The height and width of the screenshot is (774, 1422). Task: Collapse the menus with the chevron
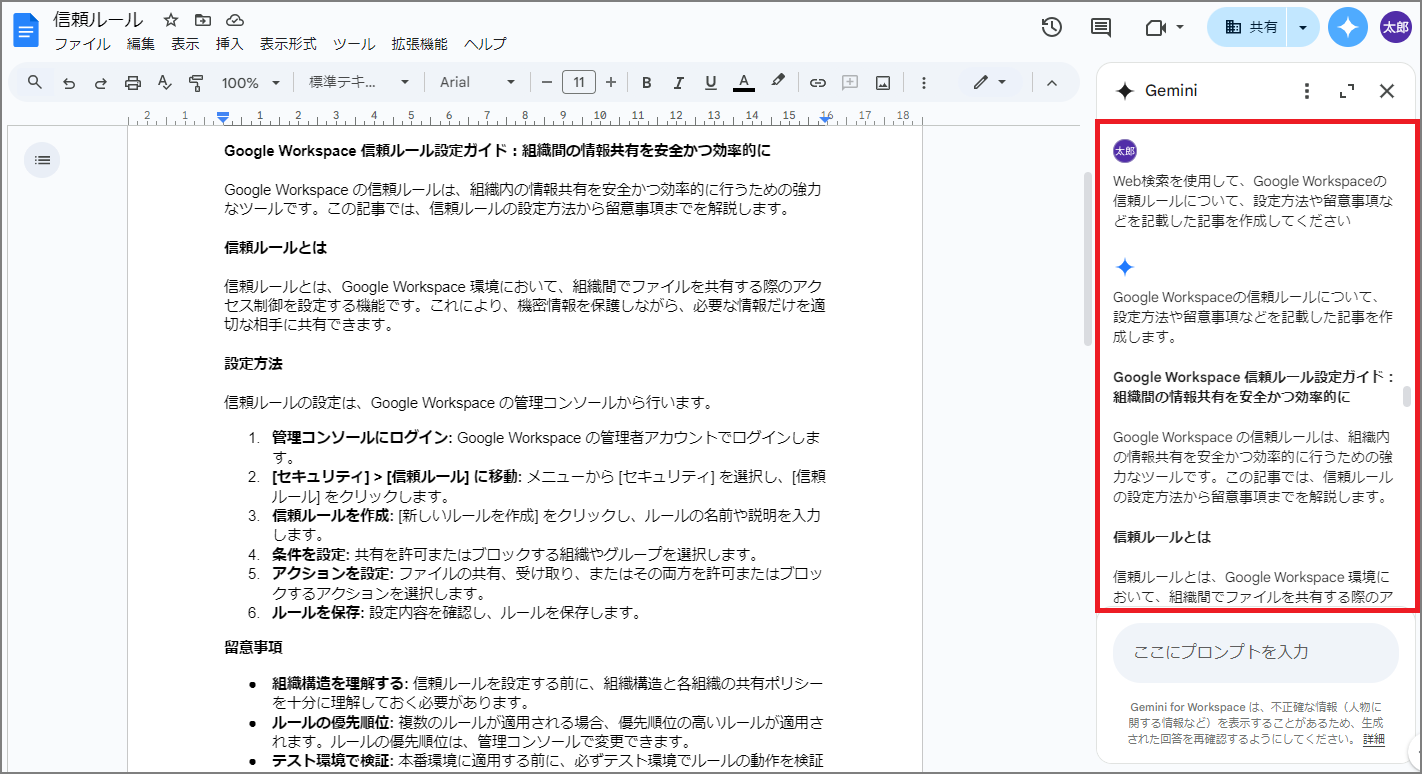coord(1051,82)
